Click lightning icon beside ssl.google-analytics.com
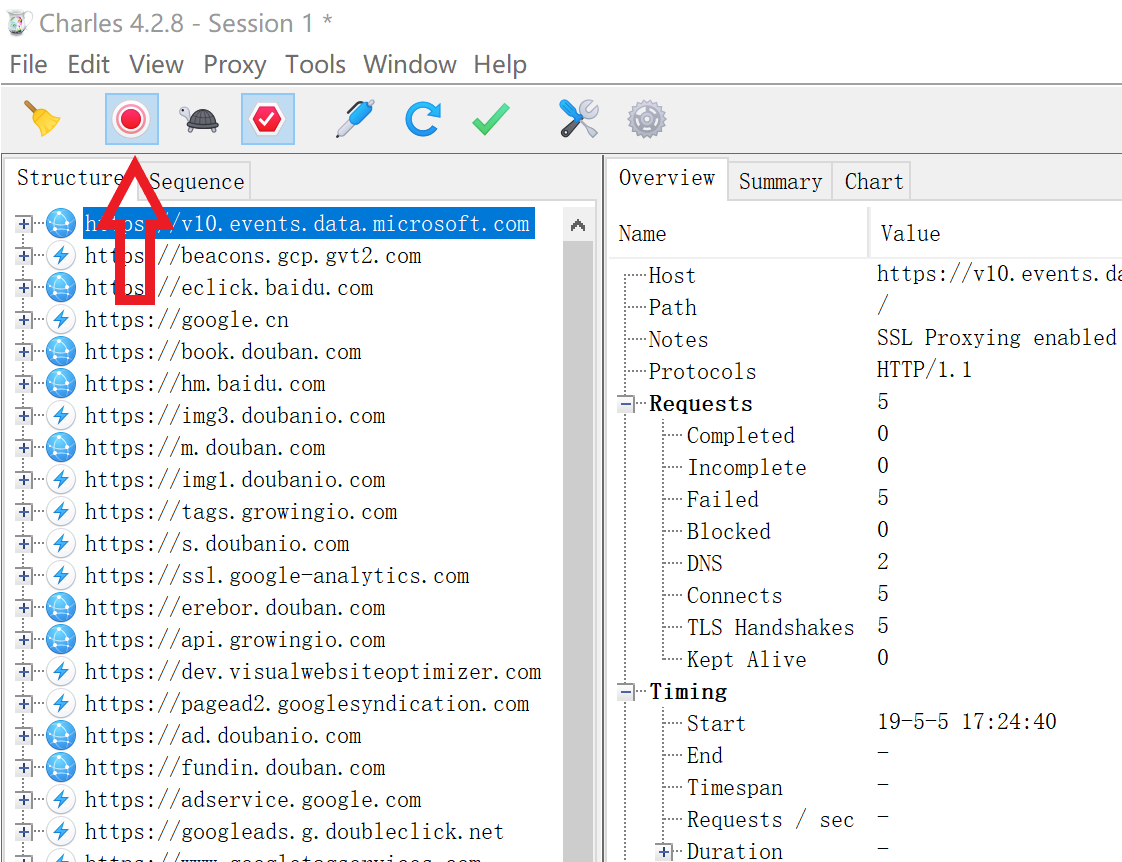1122x862 pixels. click(61, 575)
